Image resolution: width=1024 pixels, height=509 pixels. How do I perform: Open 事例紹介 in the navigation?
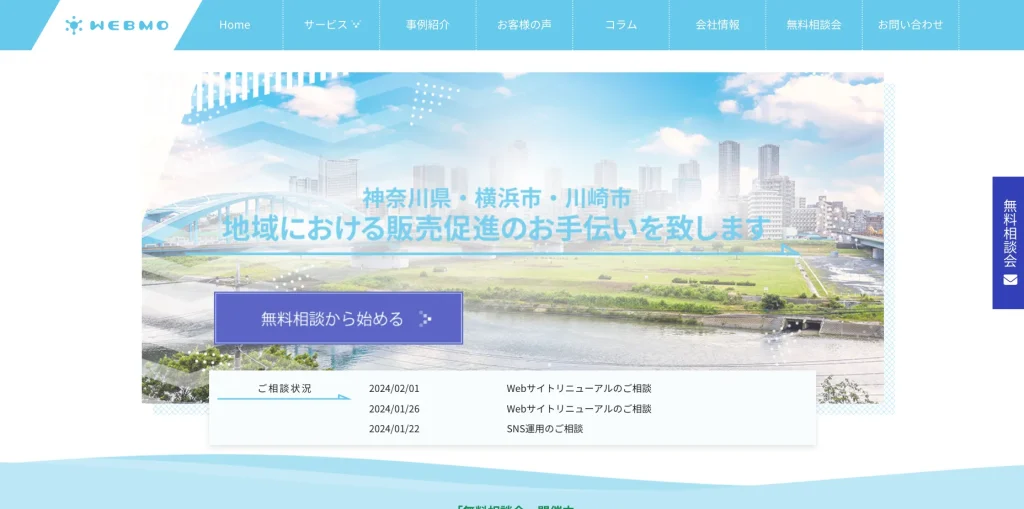click(x=428, y=25)
